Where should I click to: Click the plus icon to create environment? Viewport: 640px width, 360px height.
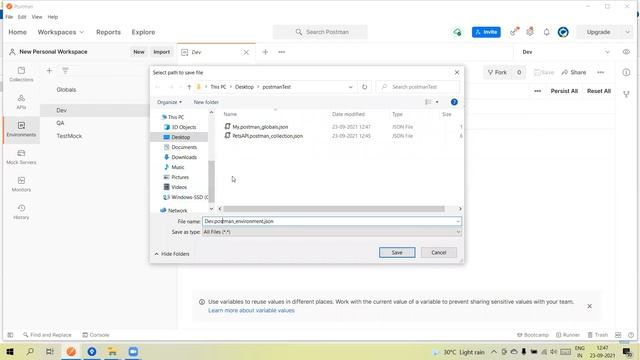click(49, 71)
